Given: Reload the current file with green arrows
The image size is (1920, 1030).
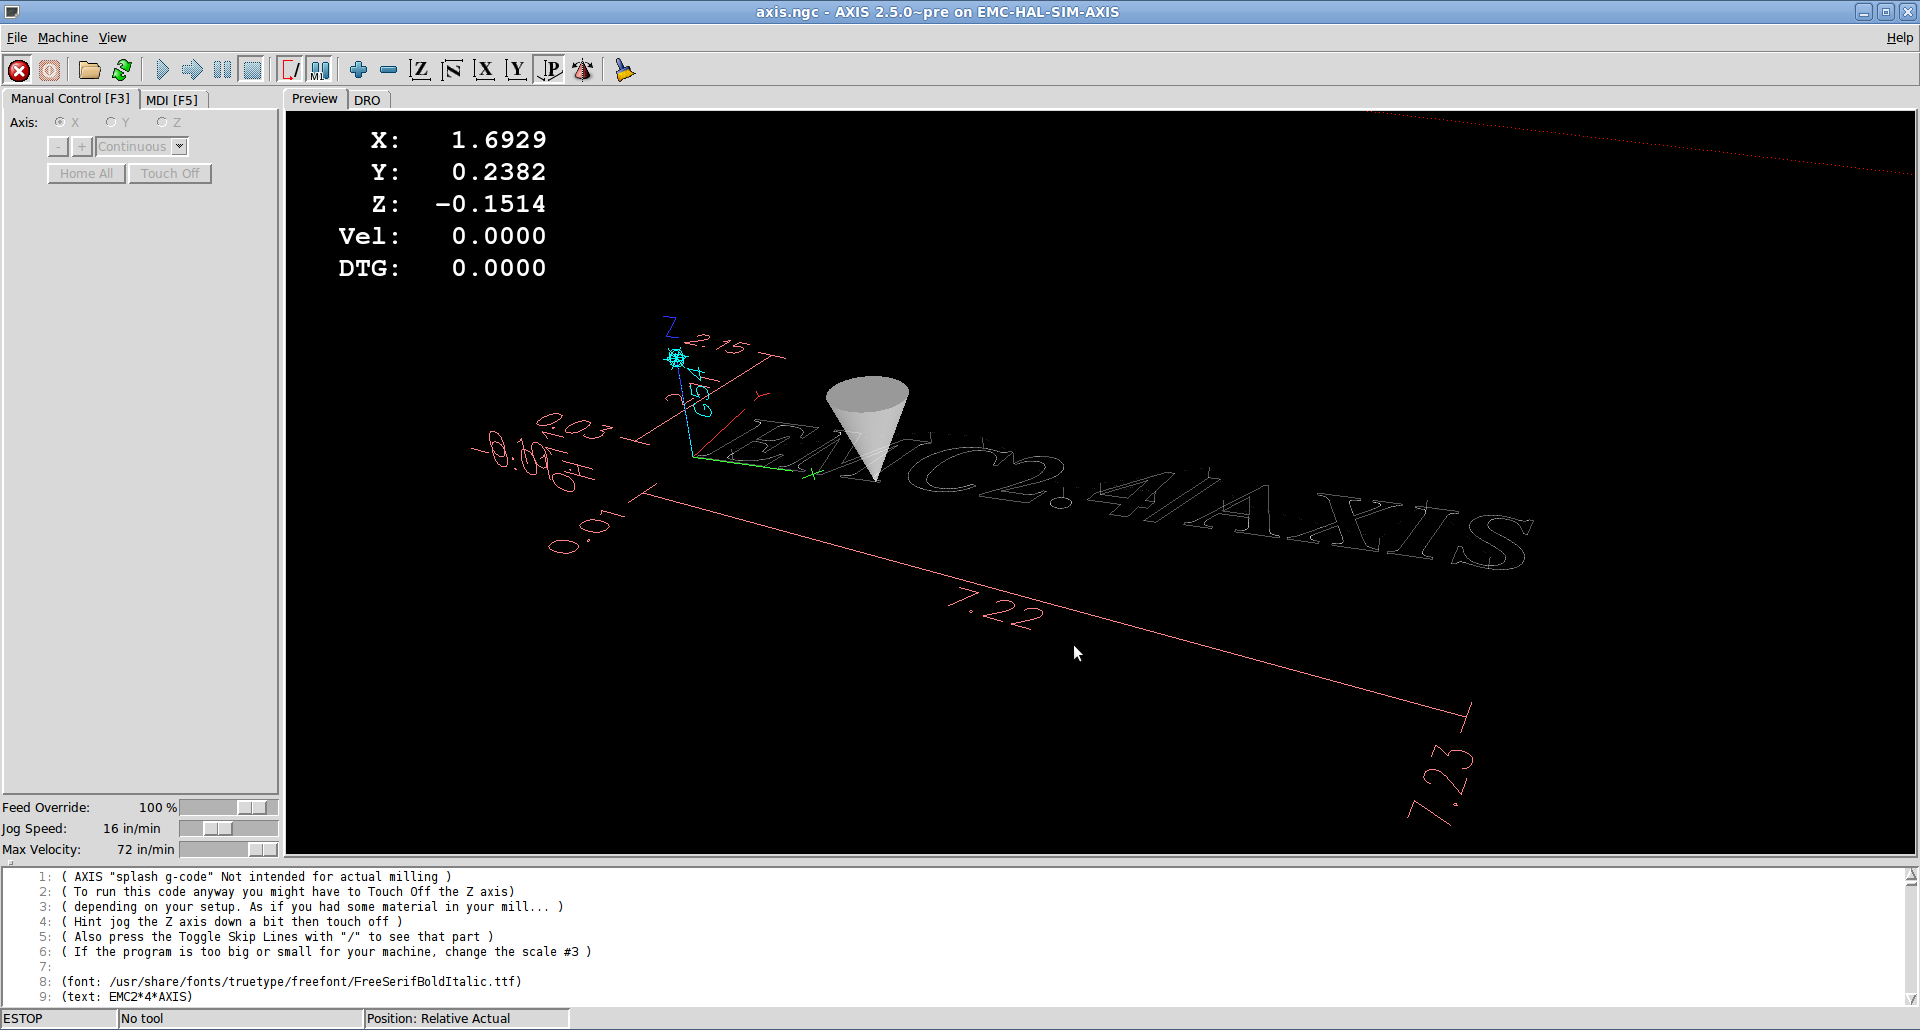Looking at the screenshot, I should click(122, 70).
